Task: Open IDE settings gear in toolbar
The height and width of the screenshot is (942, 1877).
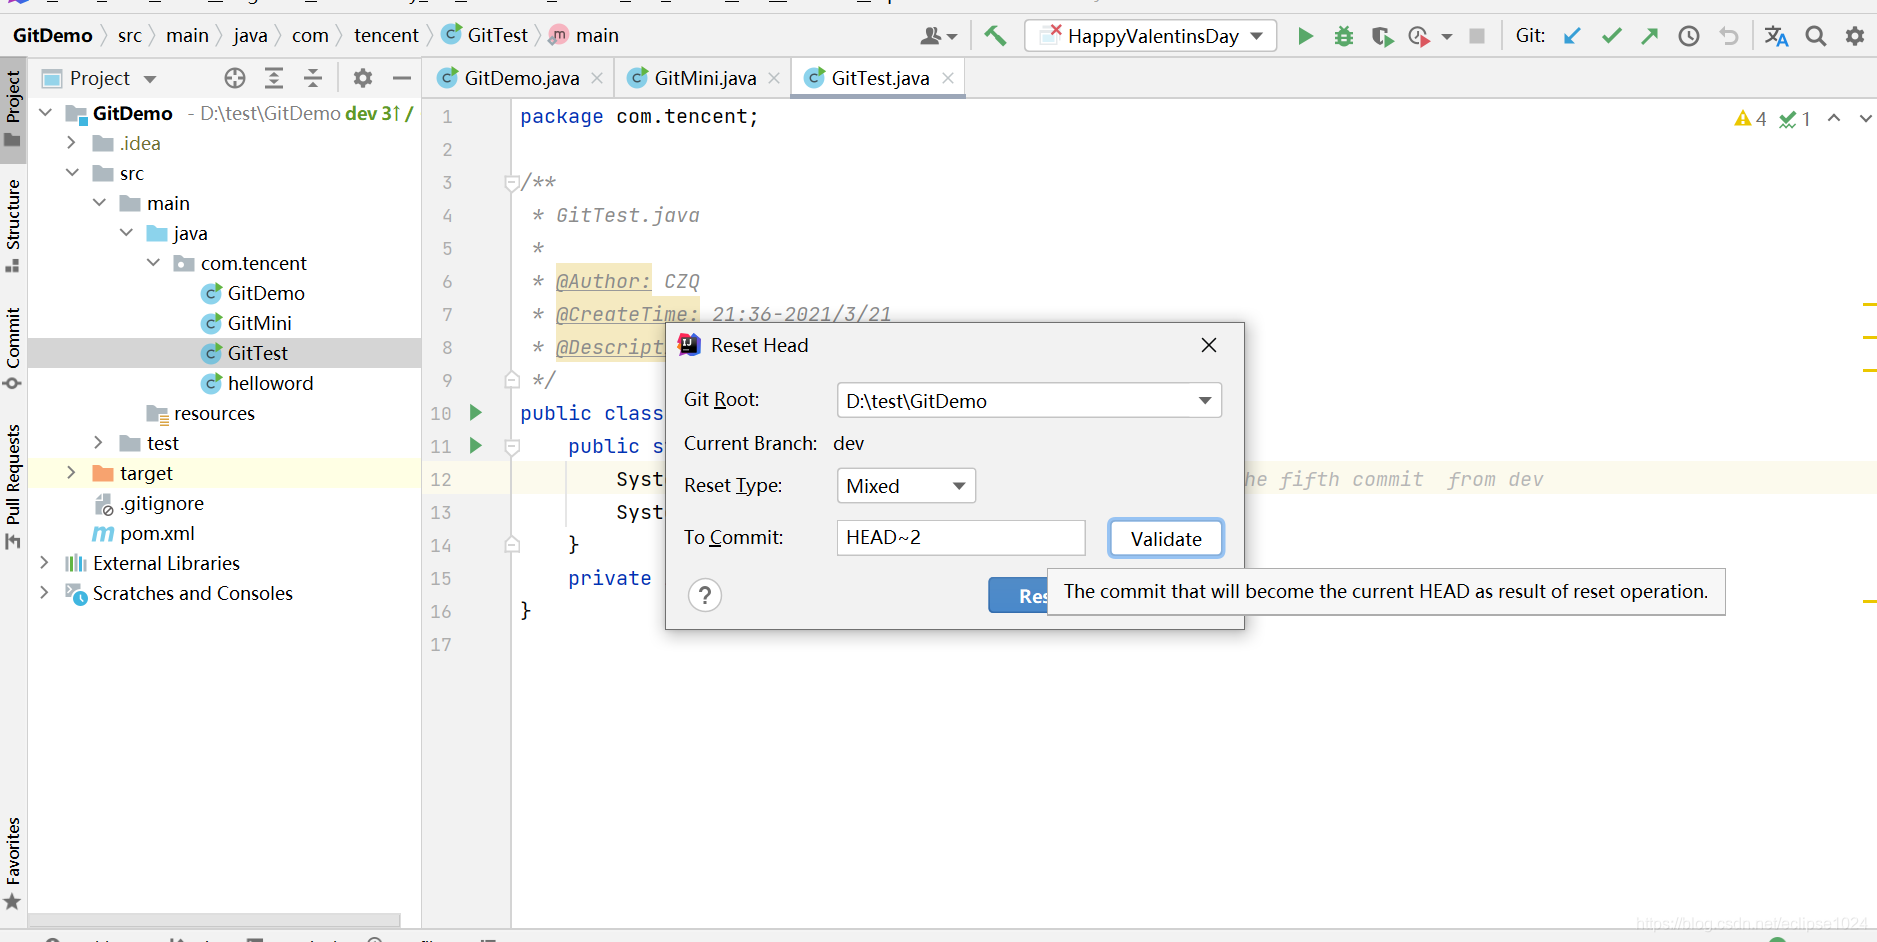Action: pyautogui.click(x=1855, y=36)
